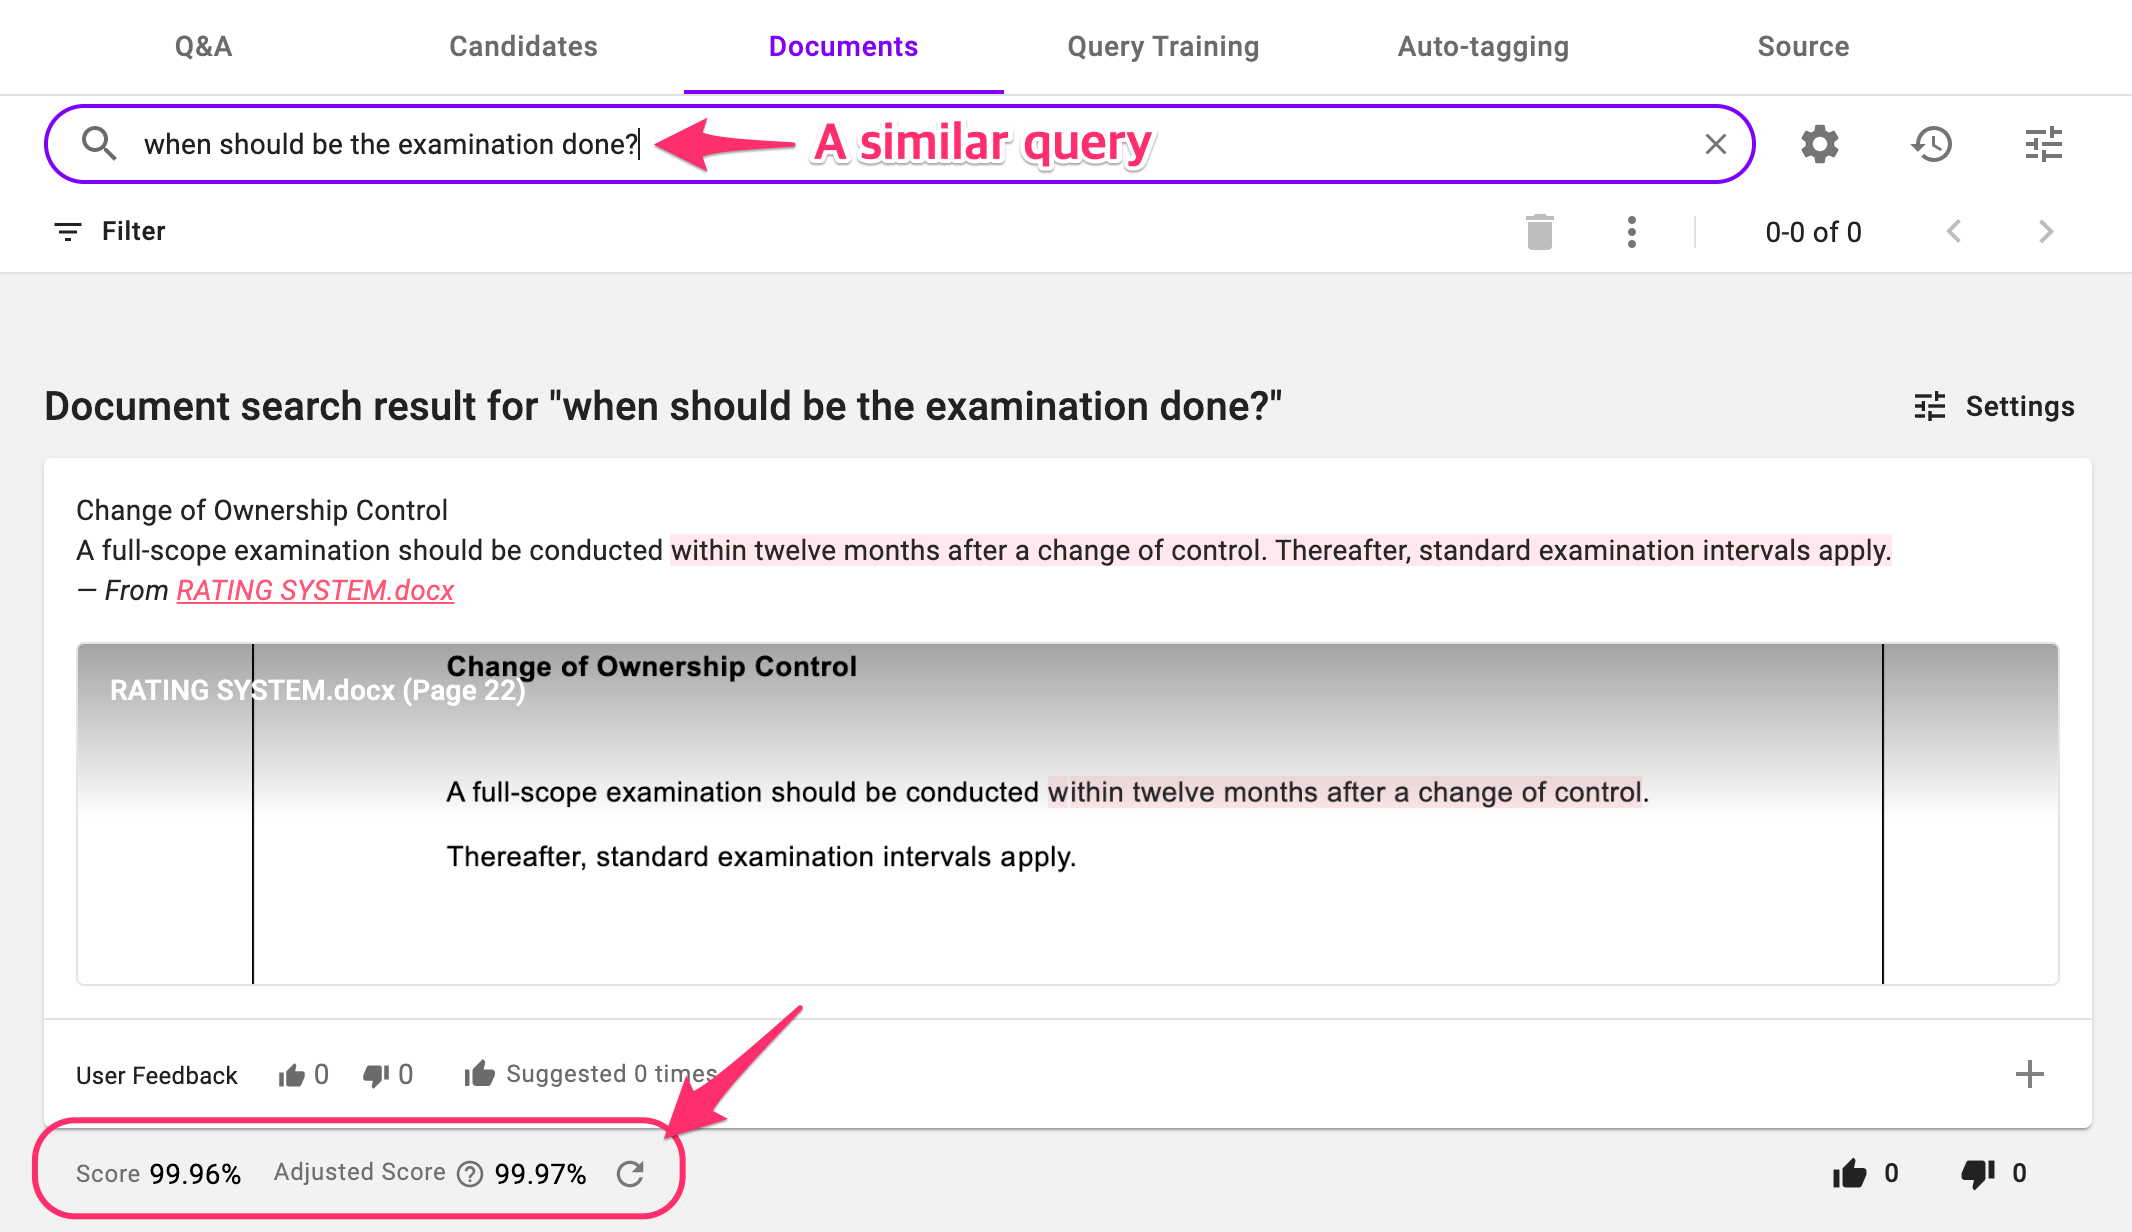This screenshot has width=2132, height=1232.
Task: Open the RATING SYSTEM.docx link
Action: [315, 590]
